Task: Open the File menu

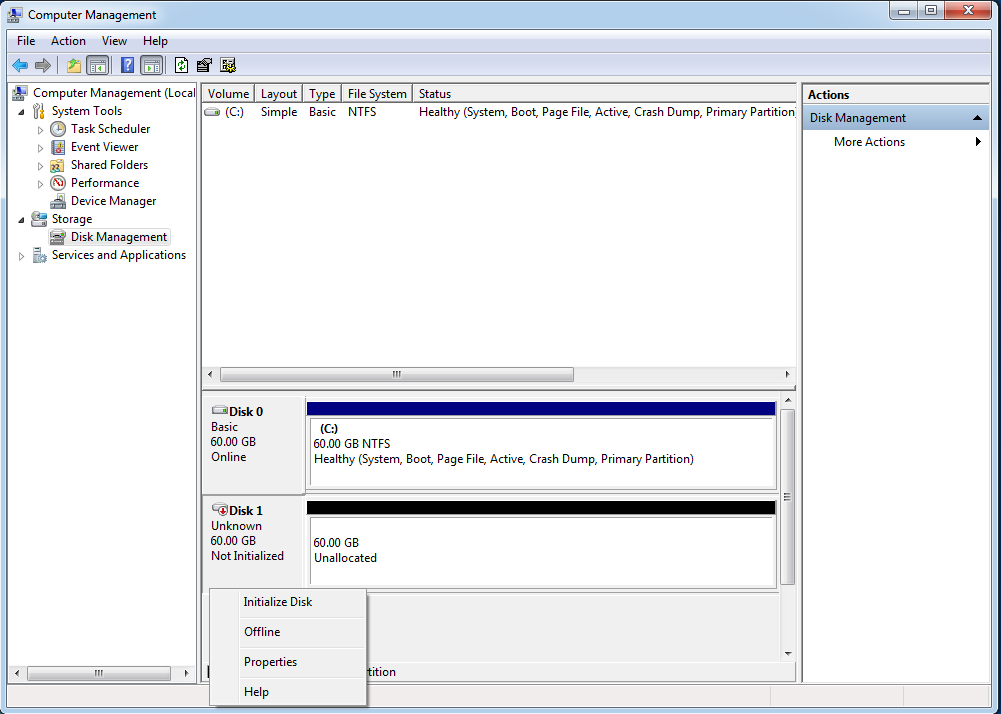Action: tap(26, 41)
